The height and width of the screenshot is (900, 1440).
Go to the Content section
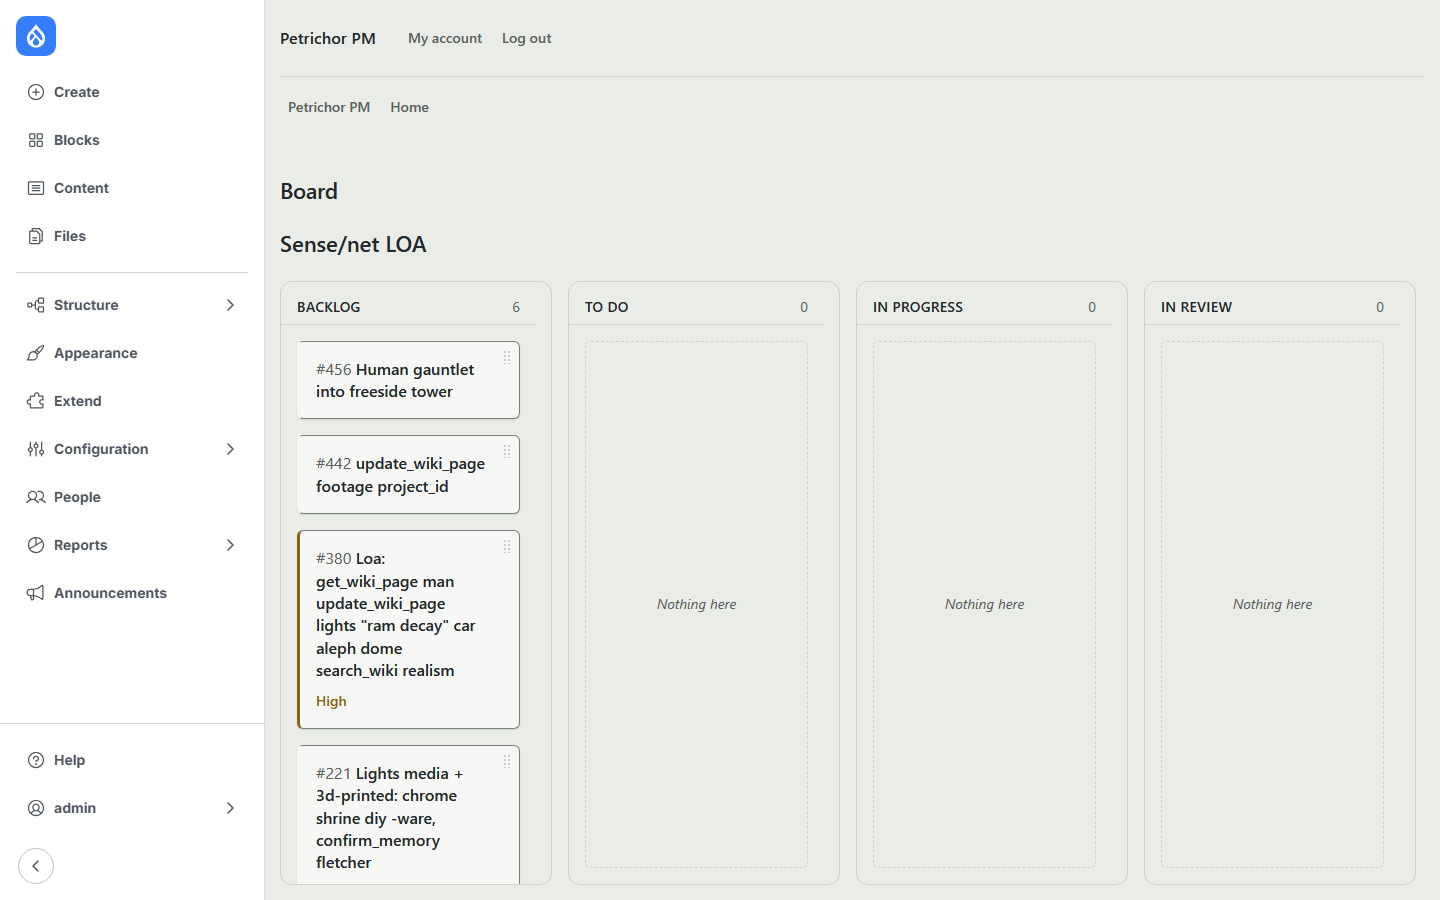click(132, 188)
